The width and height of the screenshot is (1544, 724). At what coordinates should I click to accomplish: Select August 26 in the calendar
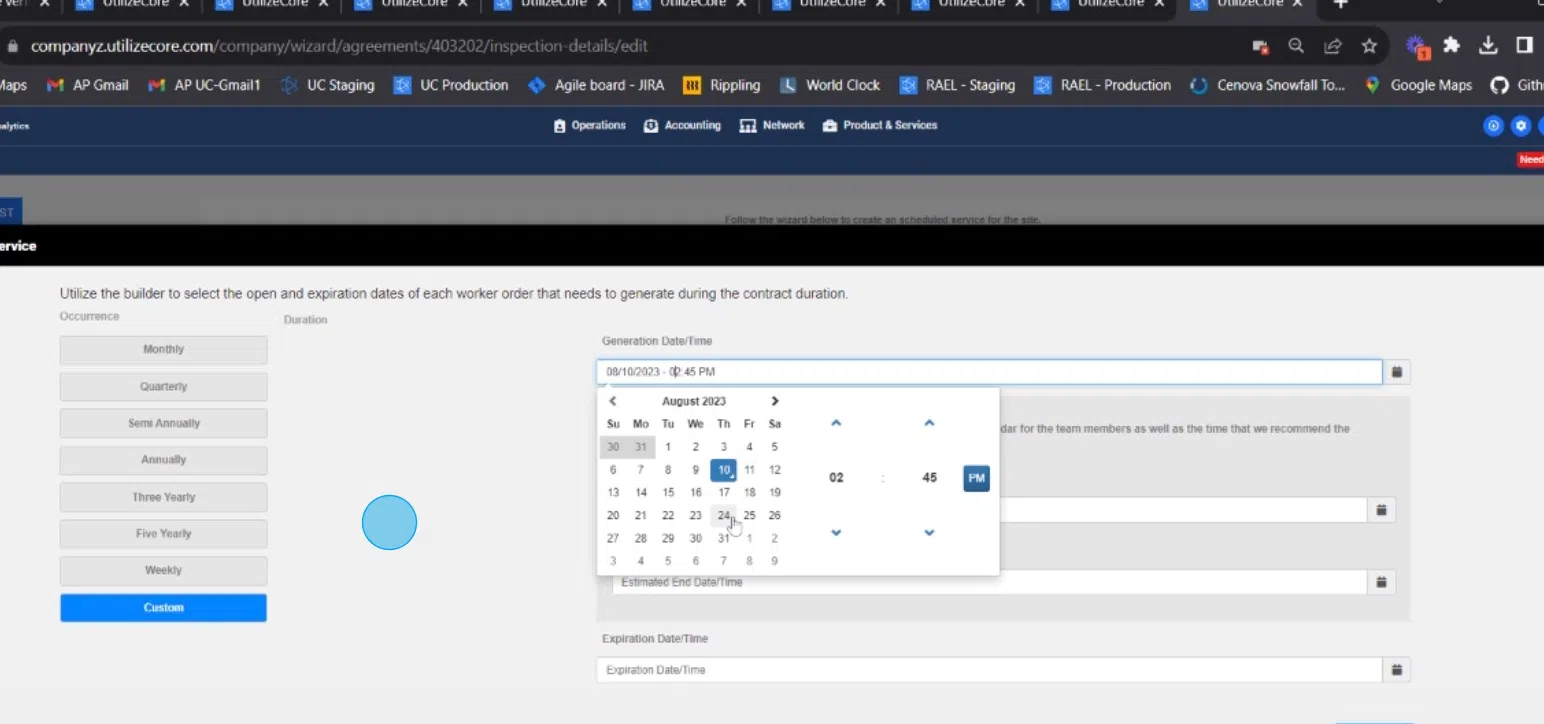tap(775, 516)
